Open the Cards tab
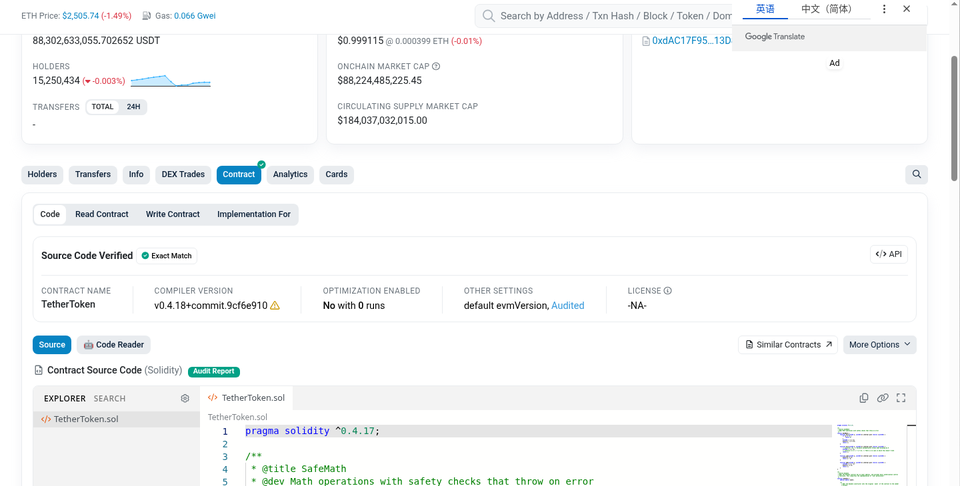 pyautogui.click(x=337, y=174)
